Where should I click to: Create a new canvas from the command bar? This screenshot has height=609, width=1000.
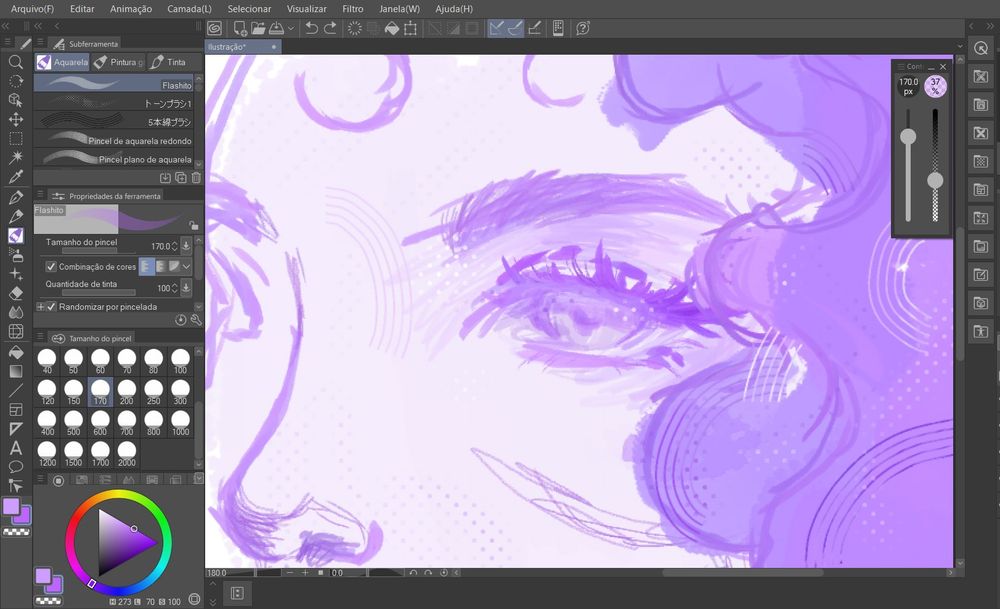240,28
